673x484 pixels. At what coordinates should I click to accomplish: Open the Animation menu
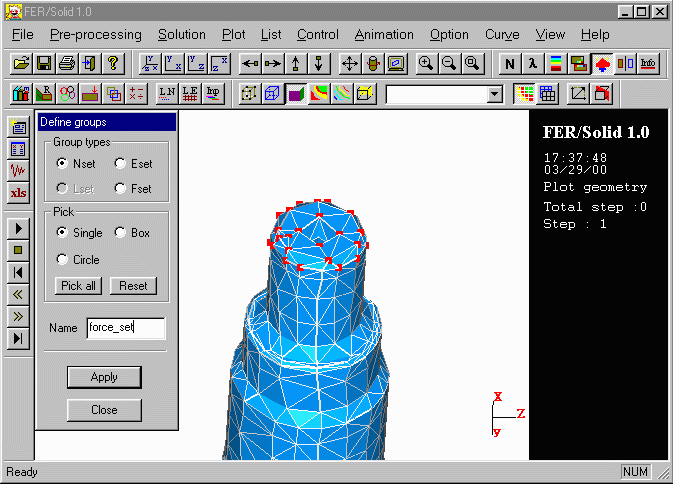pos(384,34)
